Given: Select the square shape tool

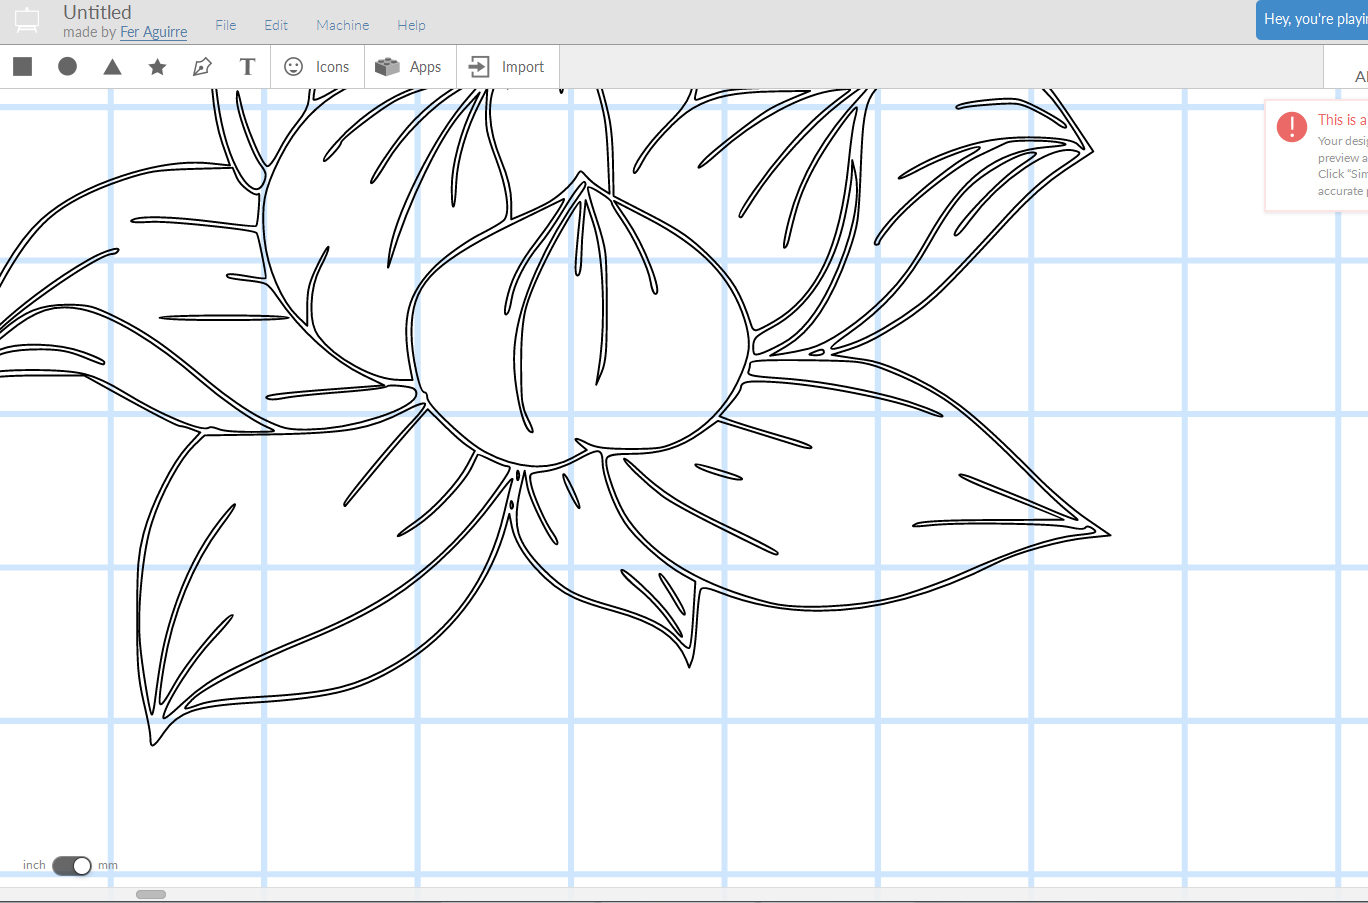Looking at the screenshot, I should pyautogui.click(x=22, y=67).
